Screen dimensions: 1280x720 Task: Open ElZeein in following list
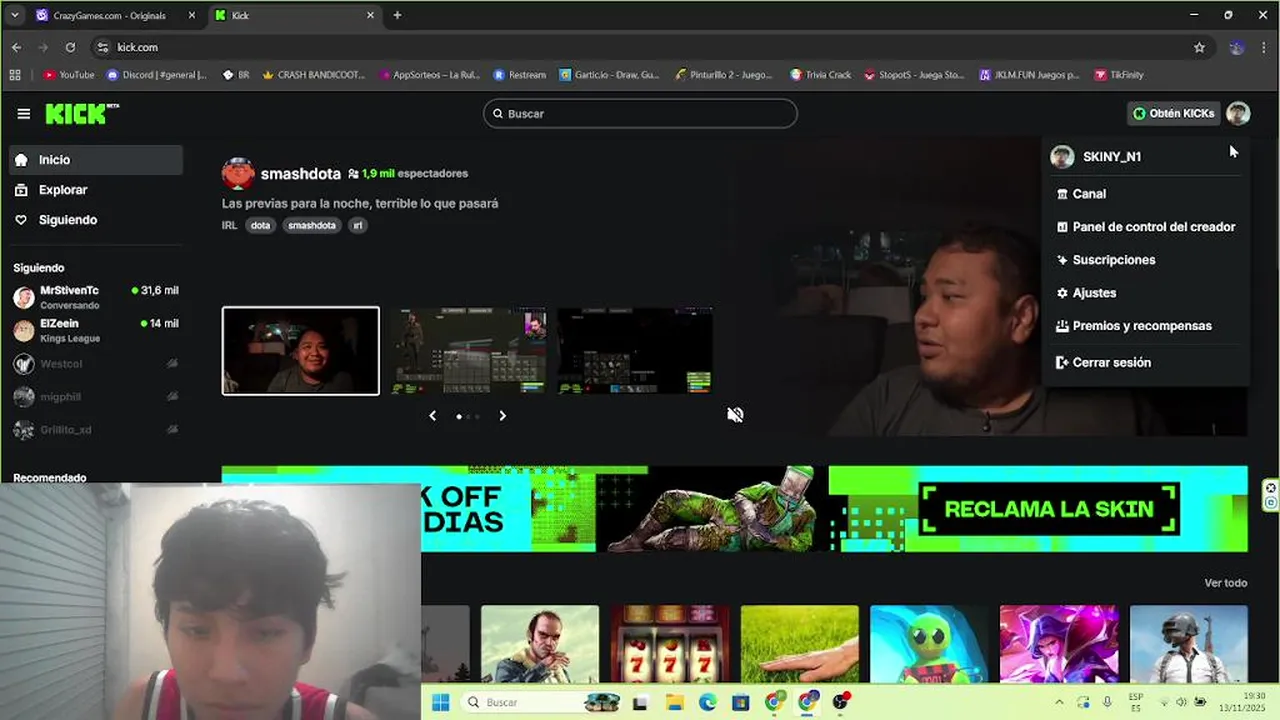point(96,330)
